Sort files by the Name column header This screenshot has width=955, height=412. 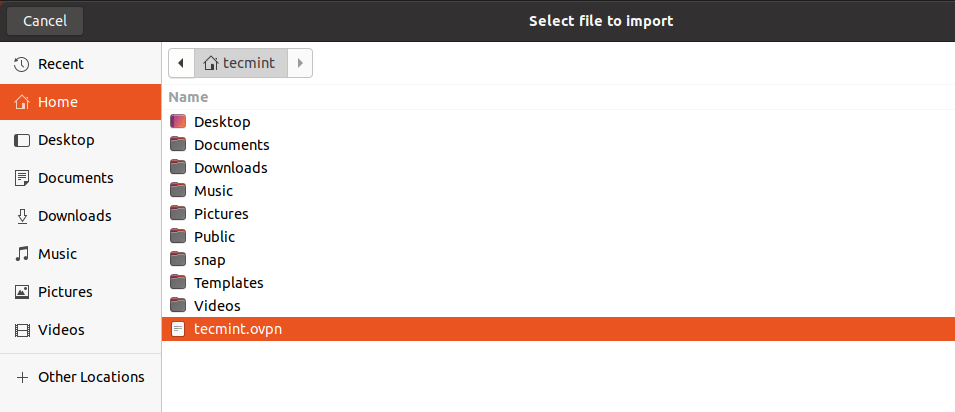point(189,97)
